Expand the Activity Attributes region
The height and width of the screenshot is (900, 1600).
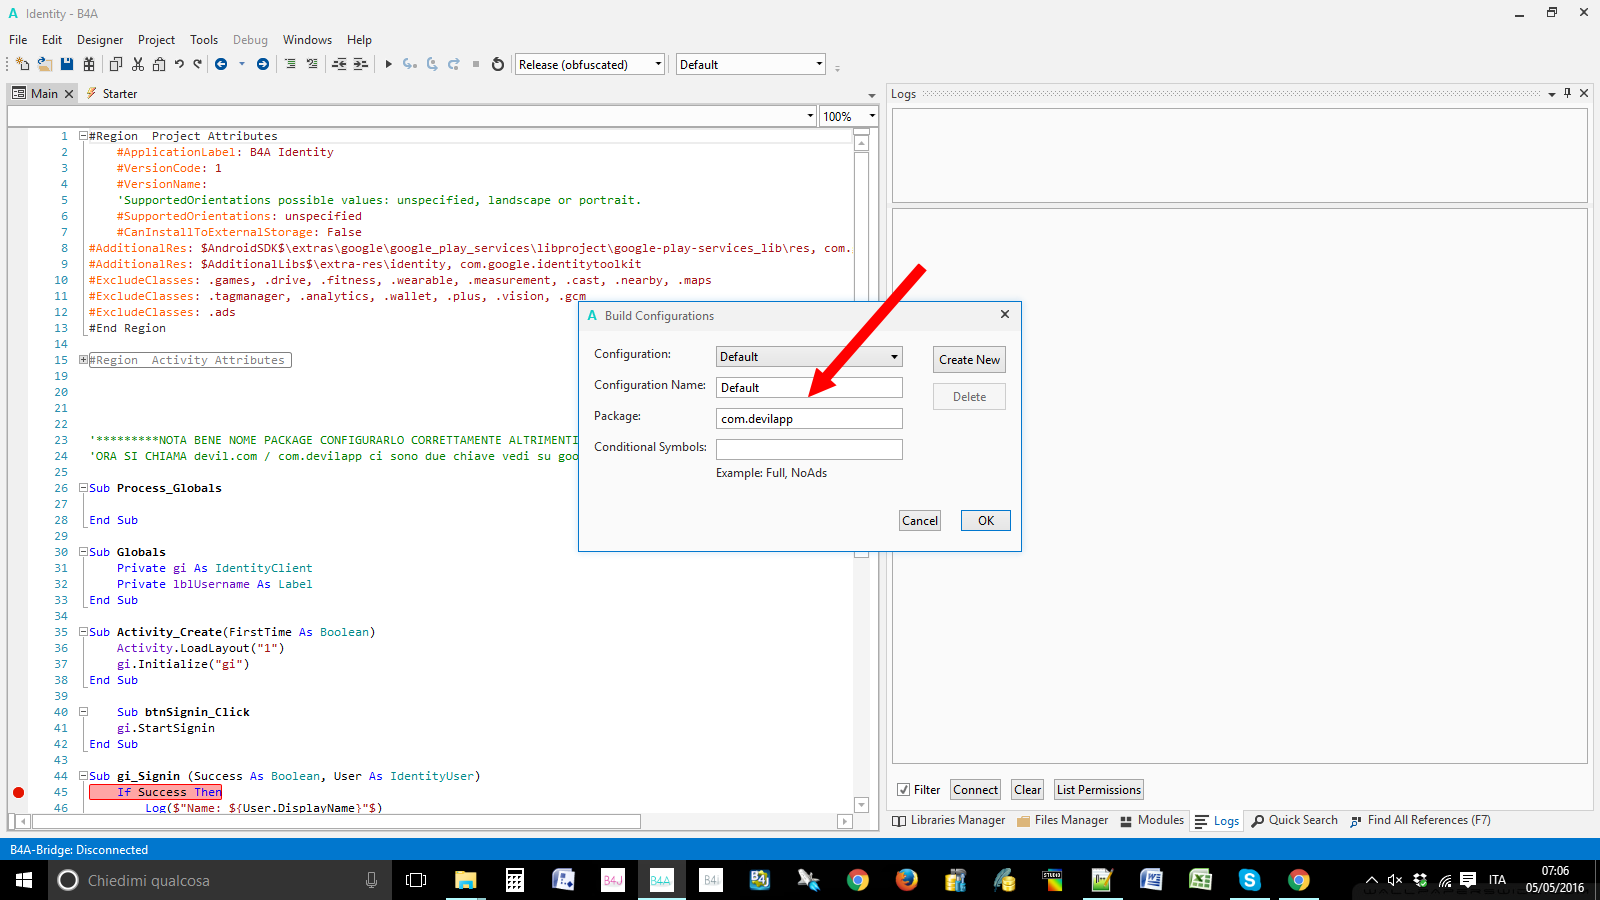click(x=84, y=360)
